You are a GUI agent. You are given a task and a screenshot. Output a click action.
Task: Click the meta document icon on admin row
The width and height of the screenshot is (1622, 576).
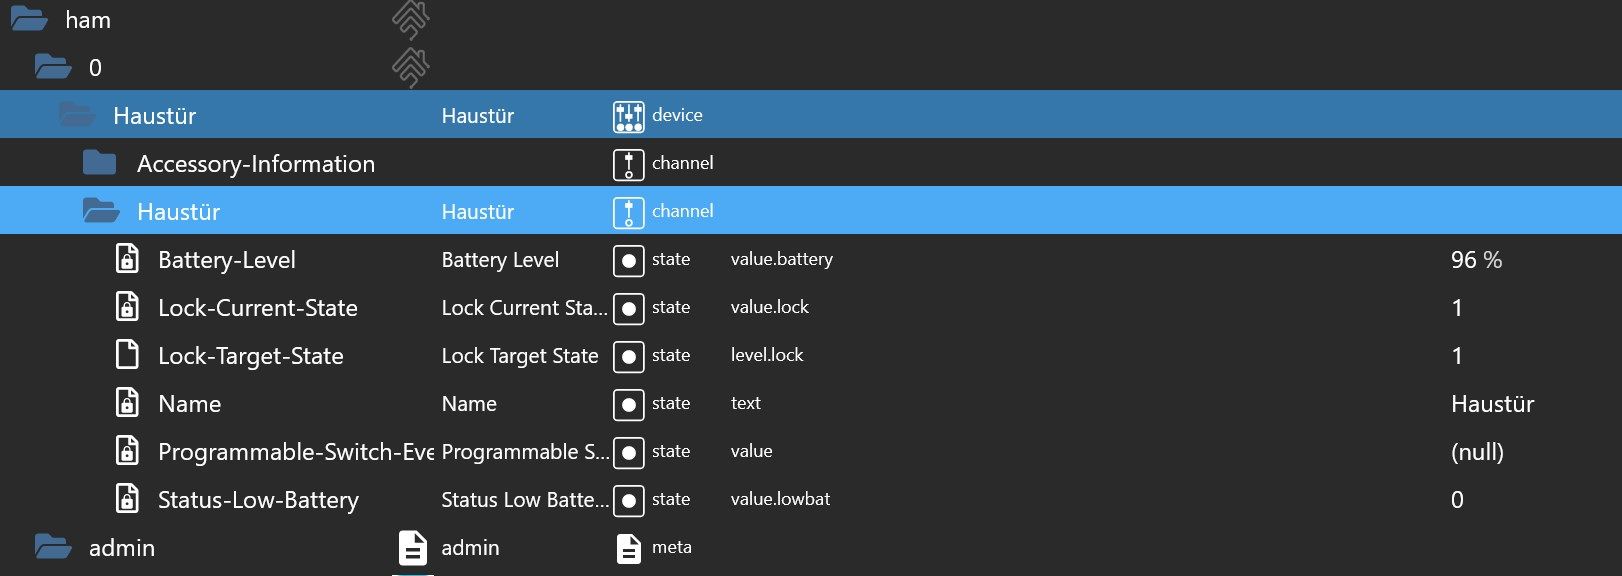click(628, 548)
